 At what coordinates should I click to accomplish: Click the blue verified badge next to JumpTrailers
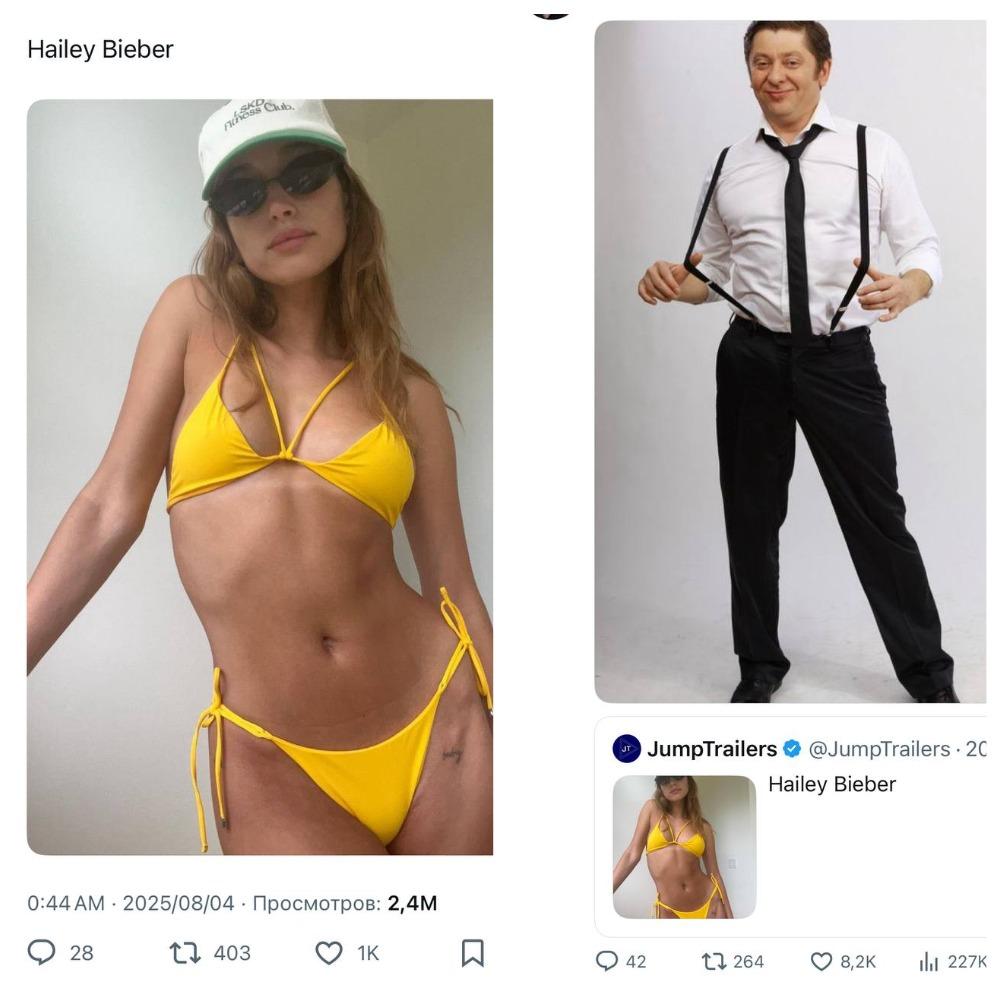click(791, 748)
